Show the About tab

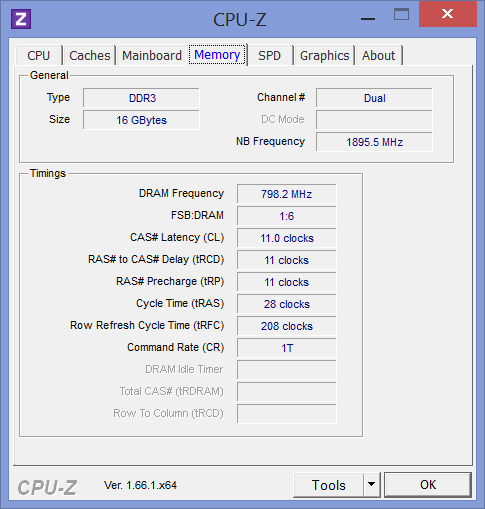pos(379,55)
